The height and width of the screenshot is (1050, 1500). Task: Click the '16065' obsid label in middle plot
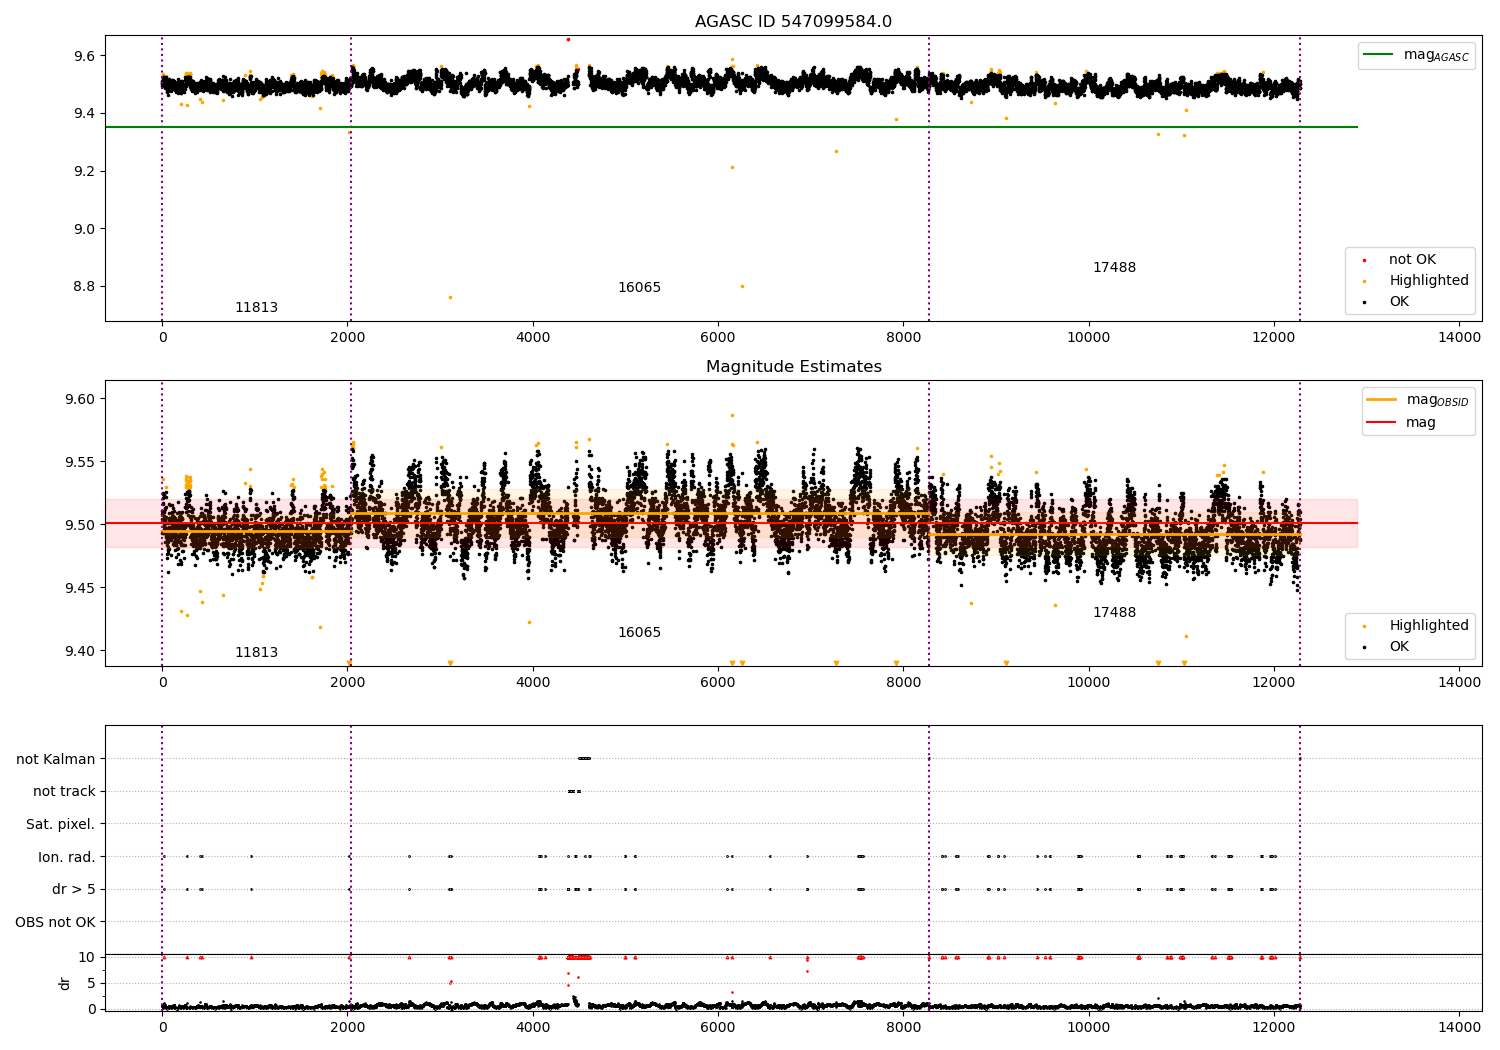click(639, 633)
